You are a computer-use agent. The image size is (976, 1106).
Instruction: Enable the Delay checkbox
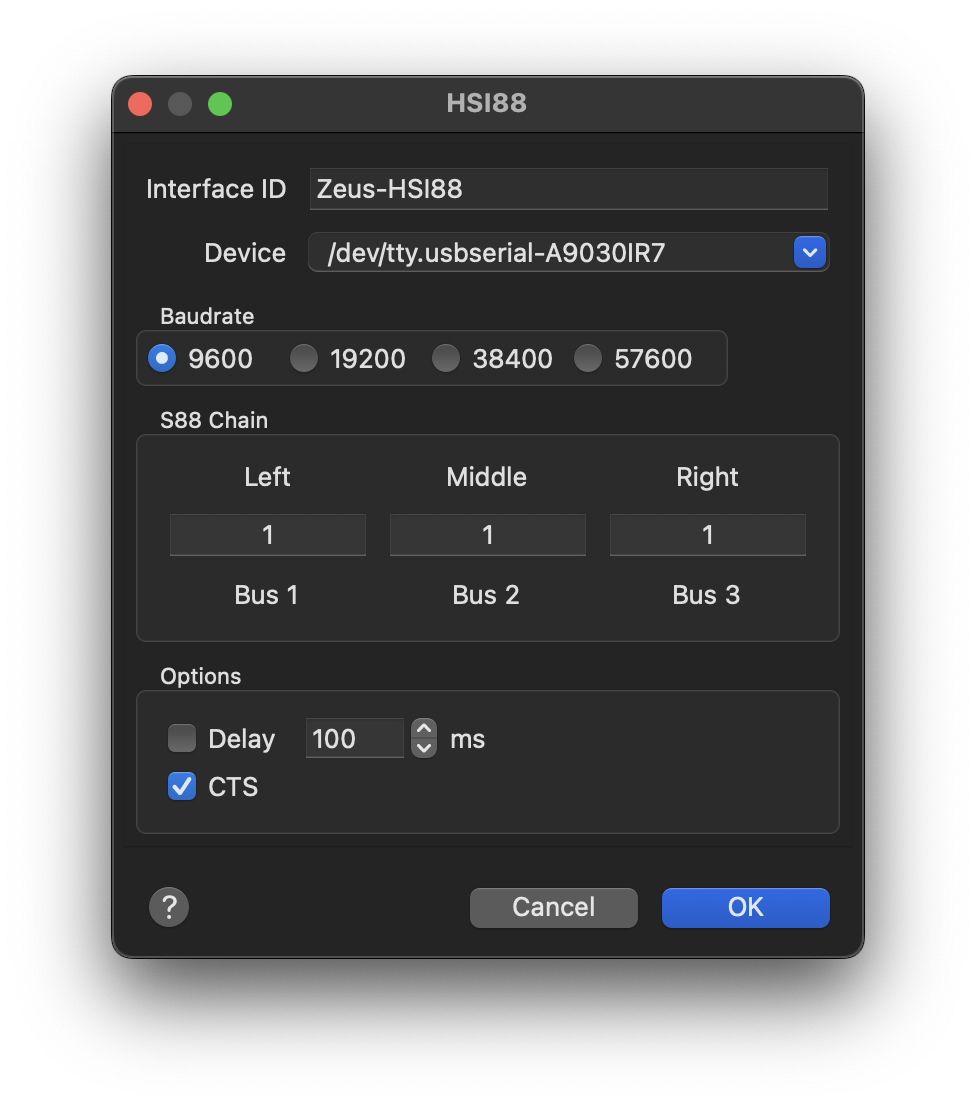[182, 739]
